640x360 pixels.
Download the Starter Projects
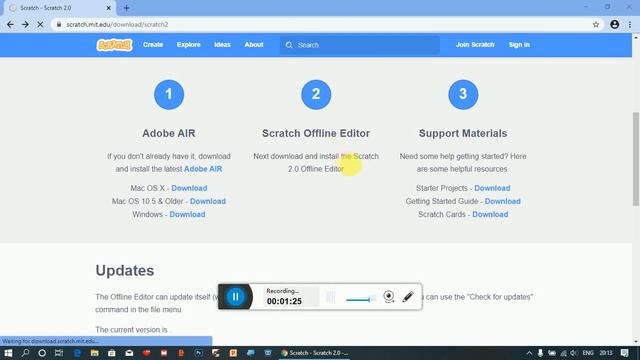(492, 188)
